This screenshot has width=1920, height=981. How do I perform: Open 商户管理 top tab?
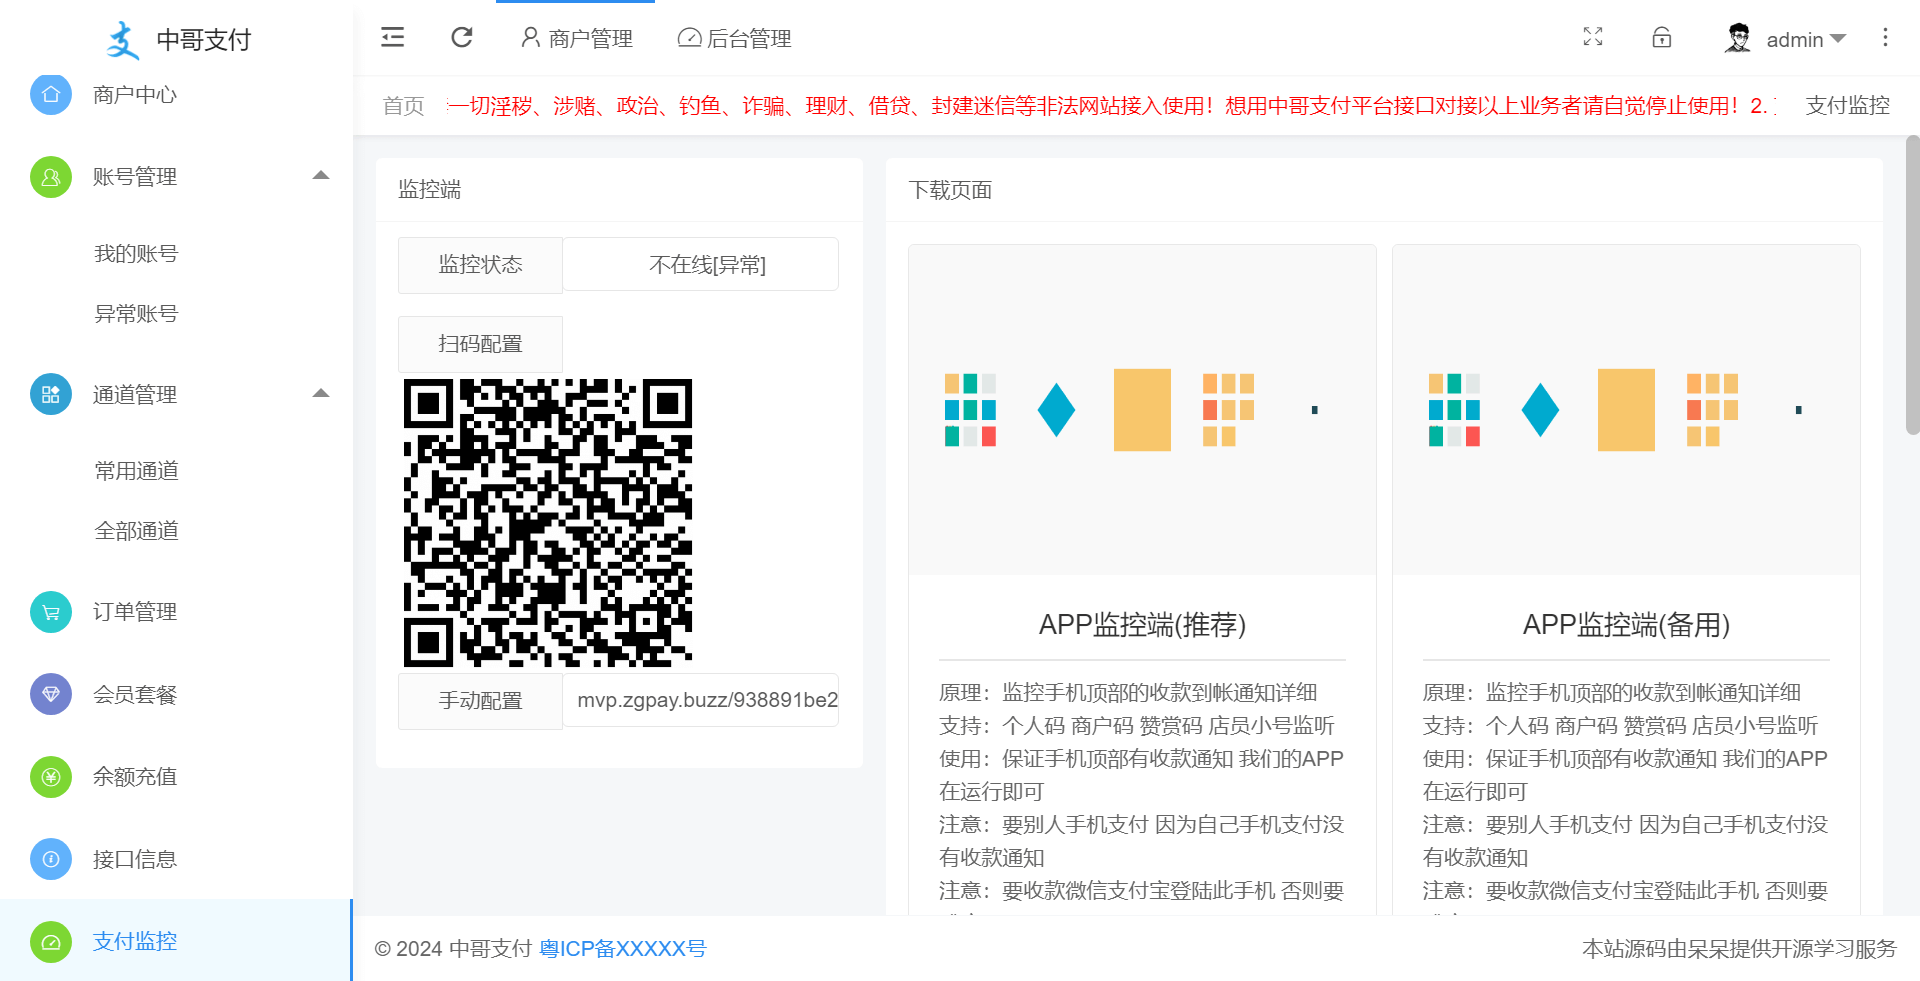click(576, 39)
